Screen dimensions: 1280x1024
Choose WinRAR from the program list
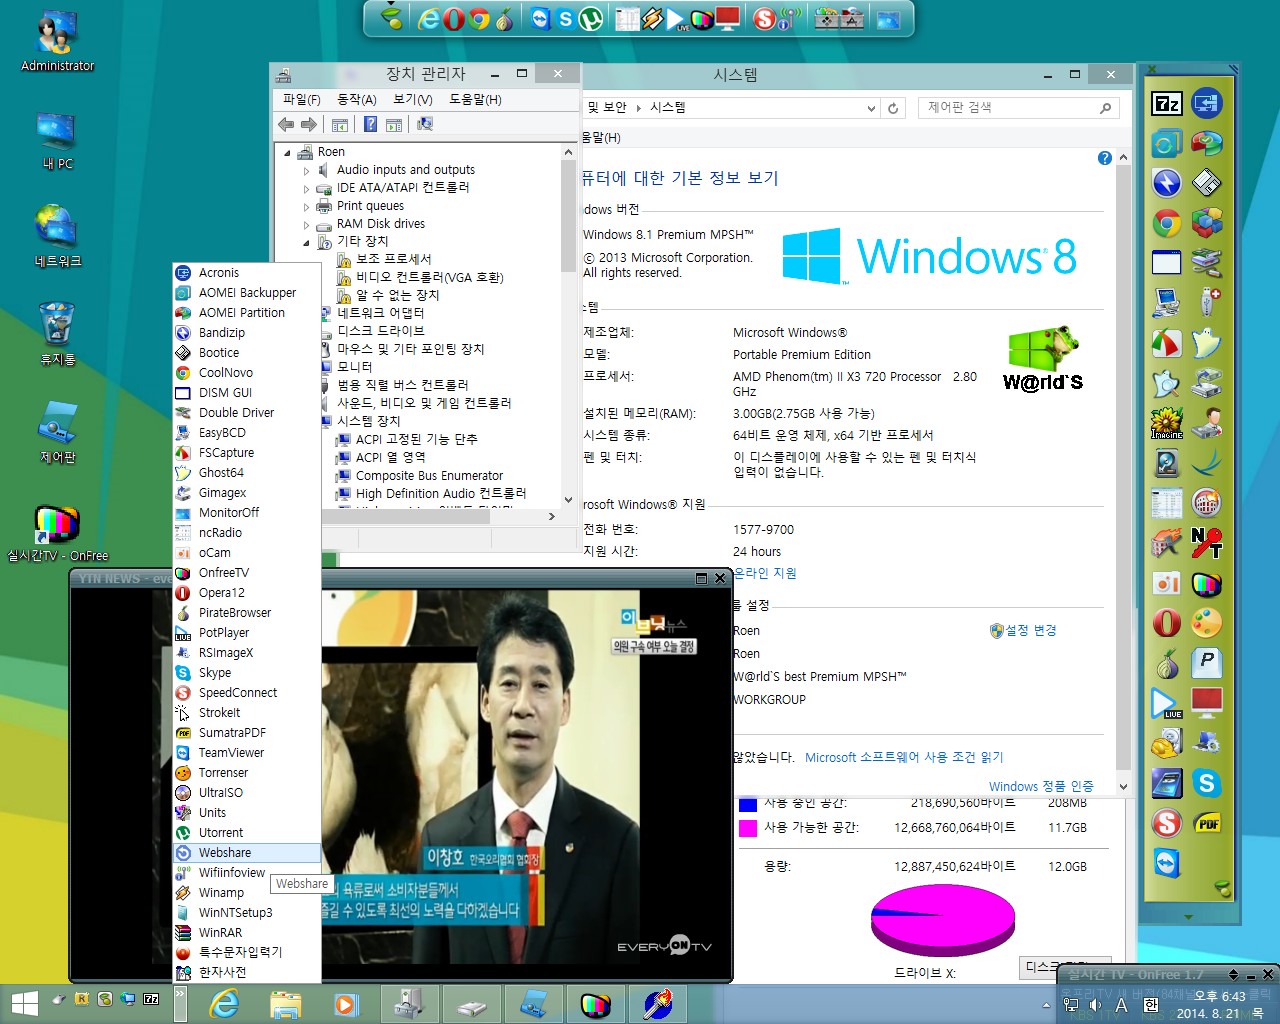(x=247, y=933)
